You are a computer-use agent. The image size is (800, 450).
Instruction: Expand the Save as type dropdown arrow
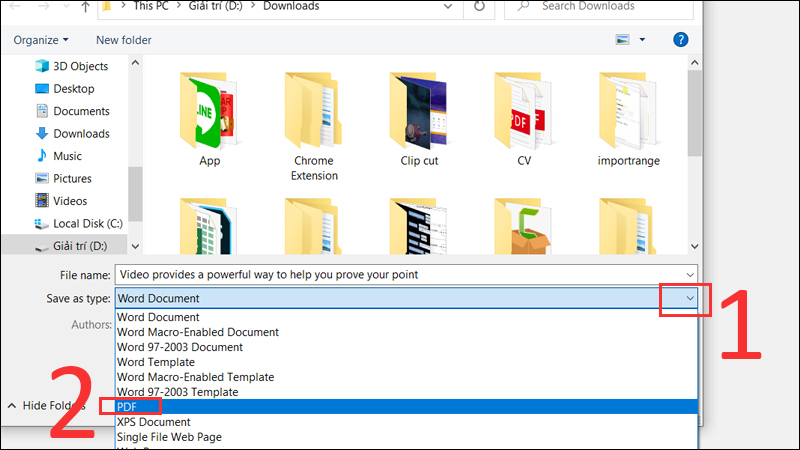coord(689,298)
